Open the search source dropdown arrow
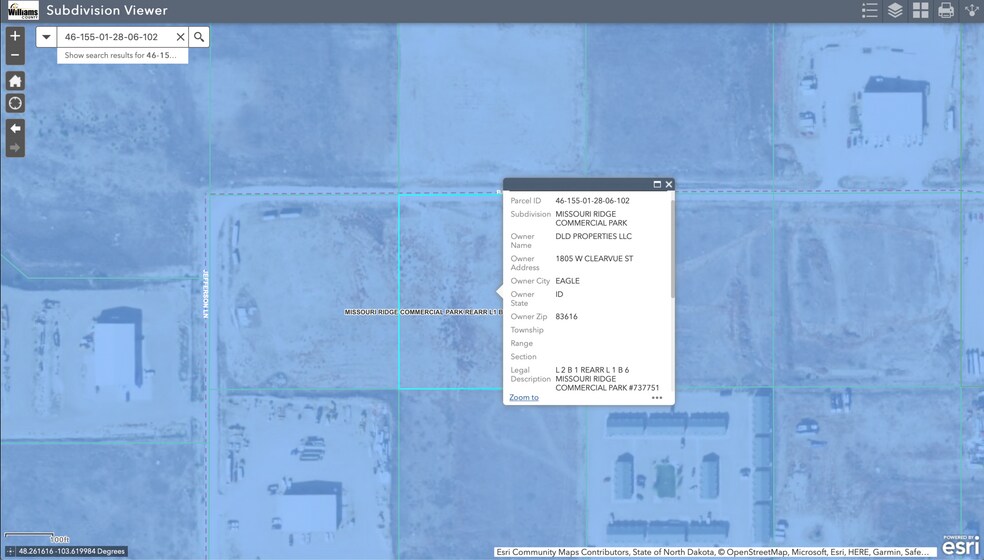The height and width of the screenshot is (560, 984). 46,37
